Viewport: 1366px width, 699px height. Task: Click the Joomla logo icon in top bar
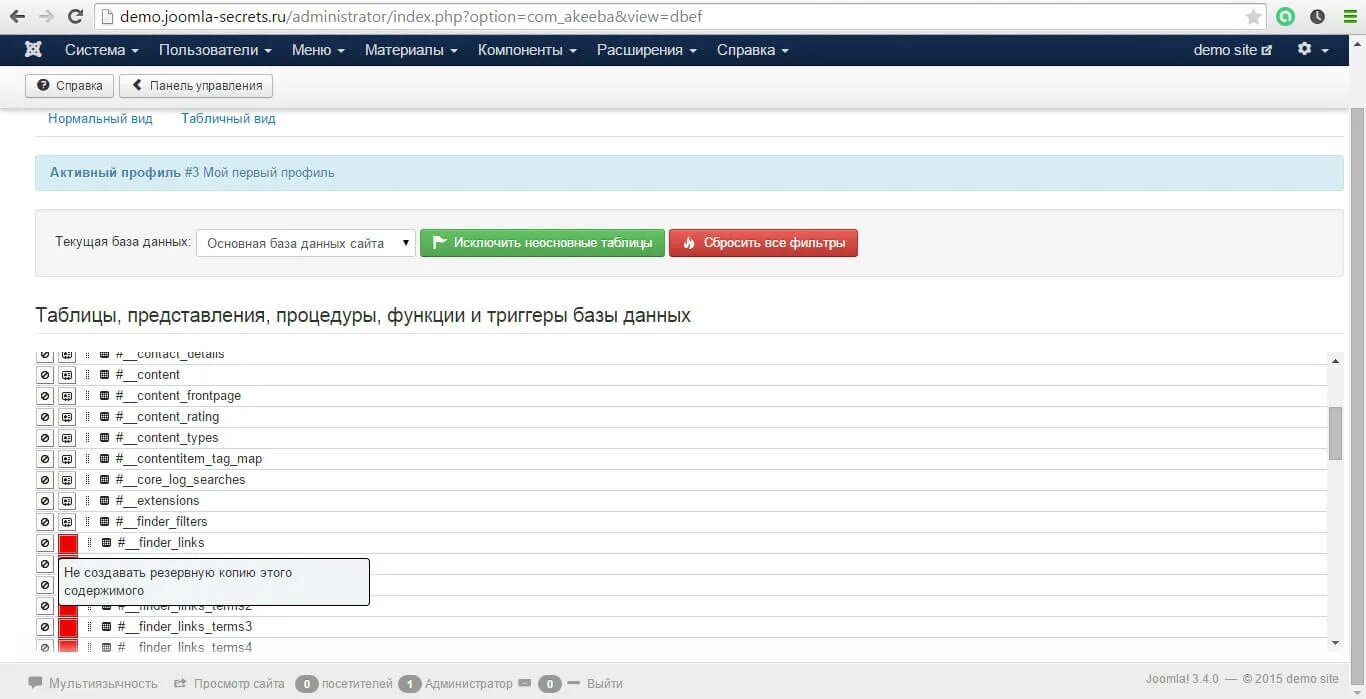33,49
